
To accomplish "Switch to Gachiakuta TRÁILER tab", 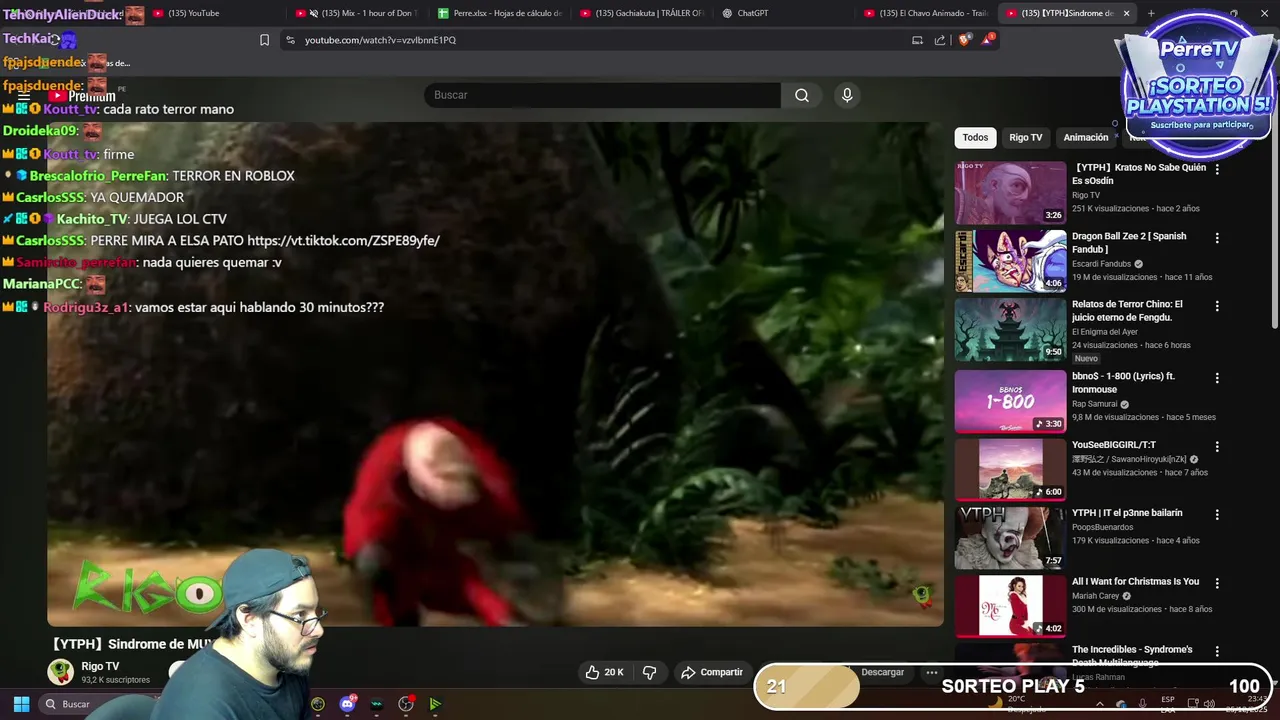I will pos(642,13).
